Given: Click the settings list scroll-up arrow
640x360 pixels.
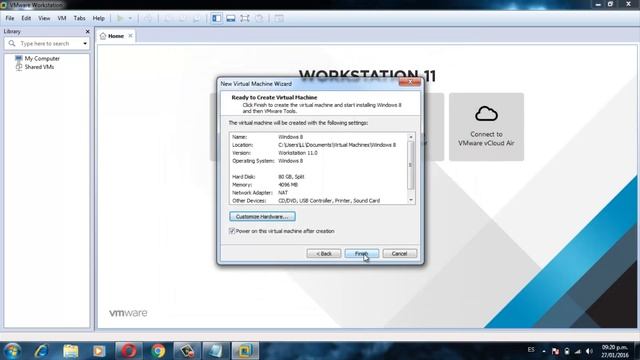Looking at the screenshot, I should [411, 137].
